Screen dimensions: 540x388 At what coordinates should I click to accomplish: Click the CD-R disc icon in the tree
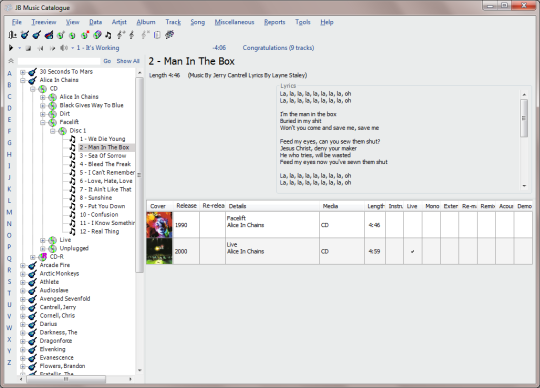42,257
